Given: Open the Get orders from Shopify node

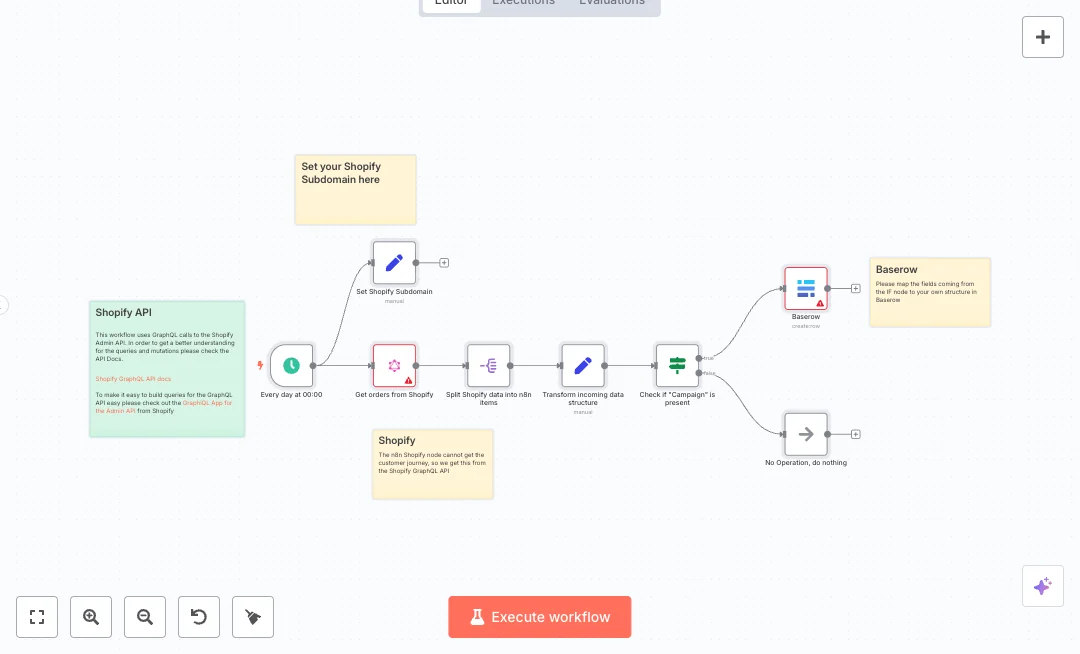Looking at the screenshot, I should [394, 366].
